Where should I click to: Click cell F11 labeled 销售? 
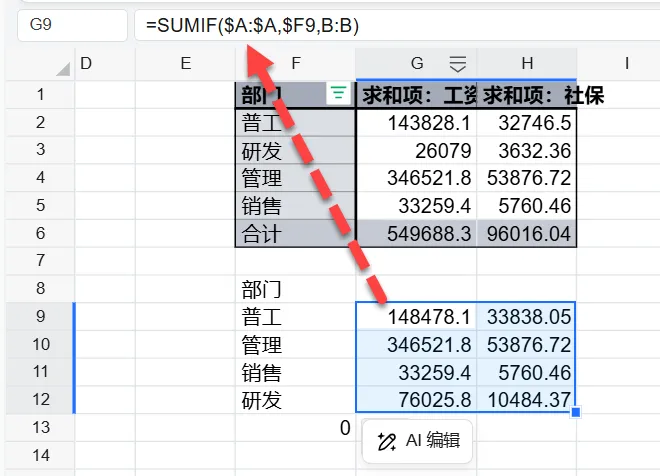pos(295,372)
